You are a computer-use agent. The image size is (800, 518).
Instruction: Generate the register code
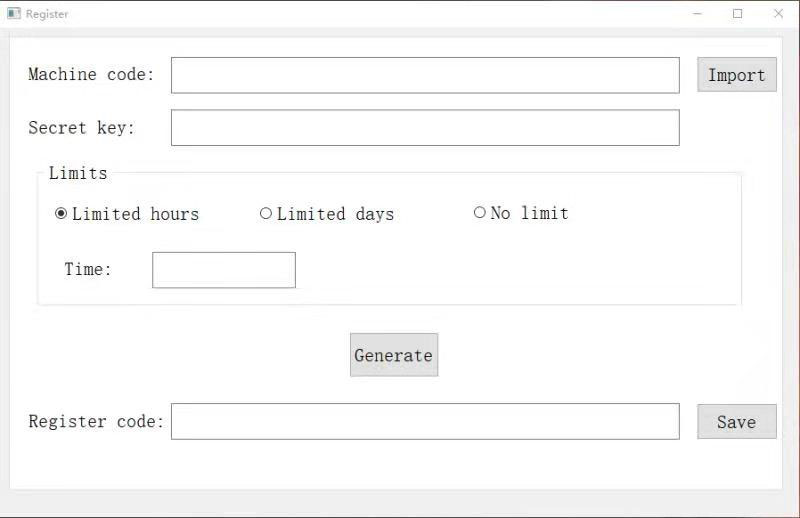tap(394, 355)
